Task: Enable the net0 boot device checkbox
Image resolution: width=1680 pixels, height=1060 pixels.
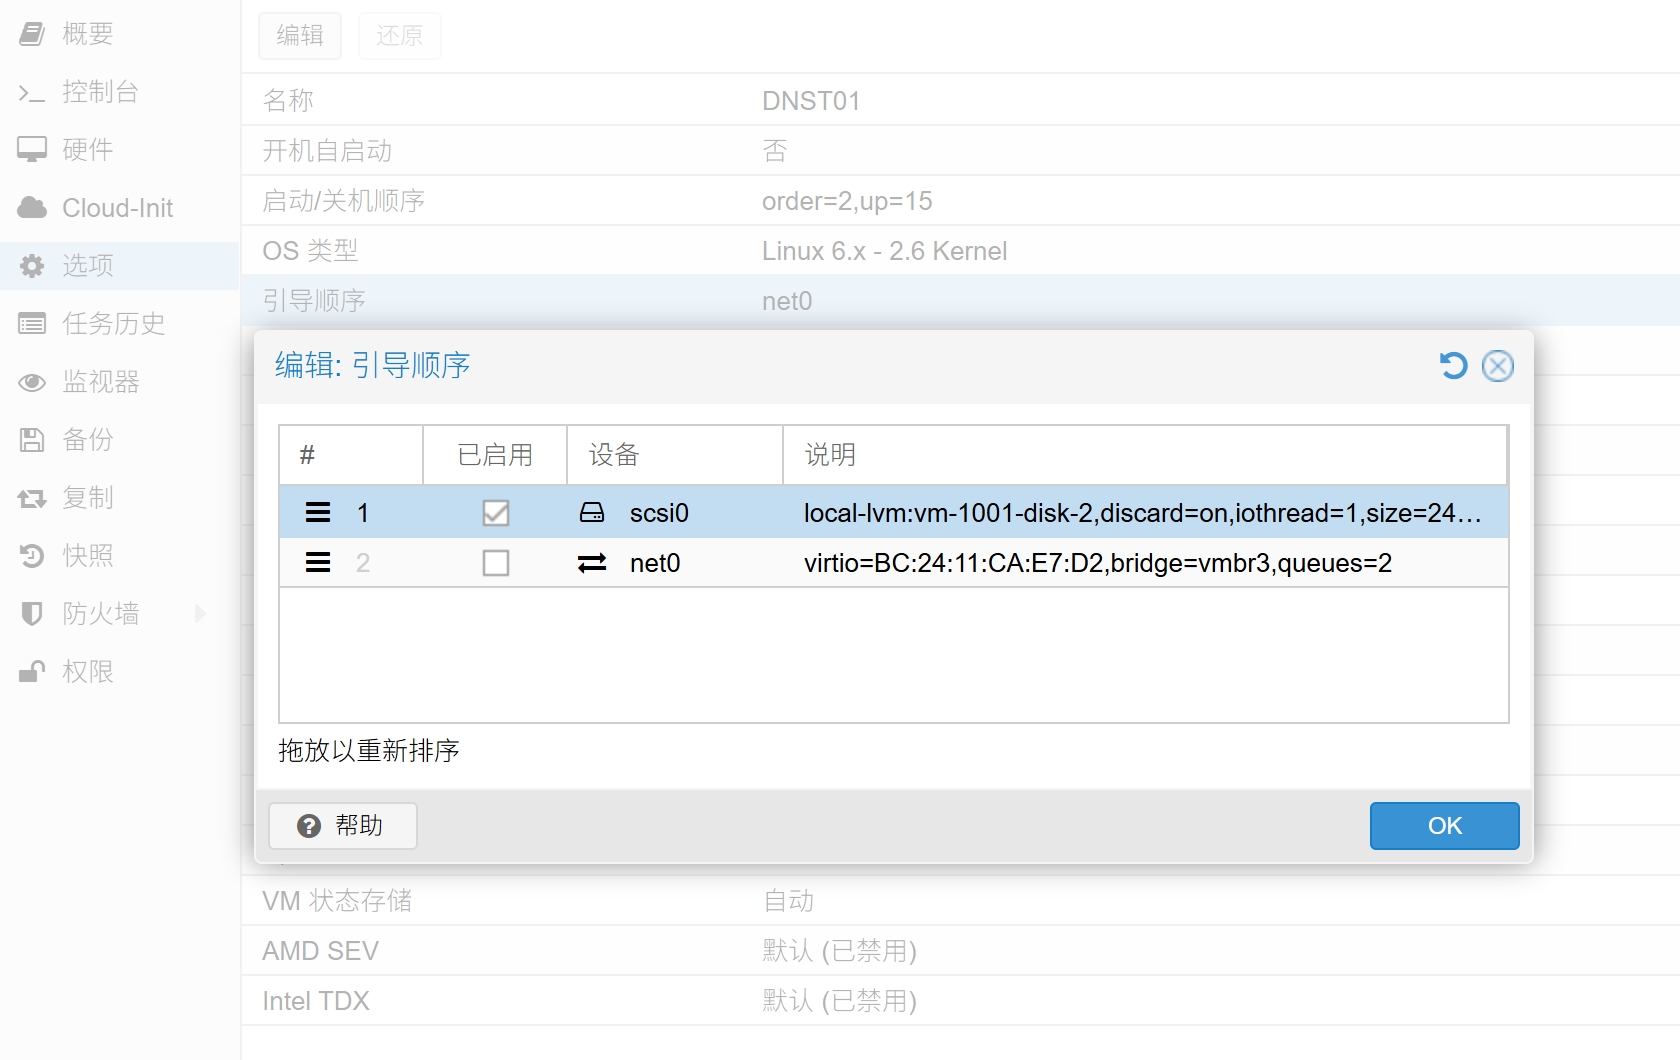Action: pos(495,563)
